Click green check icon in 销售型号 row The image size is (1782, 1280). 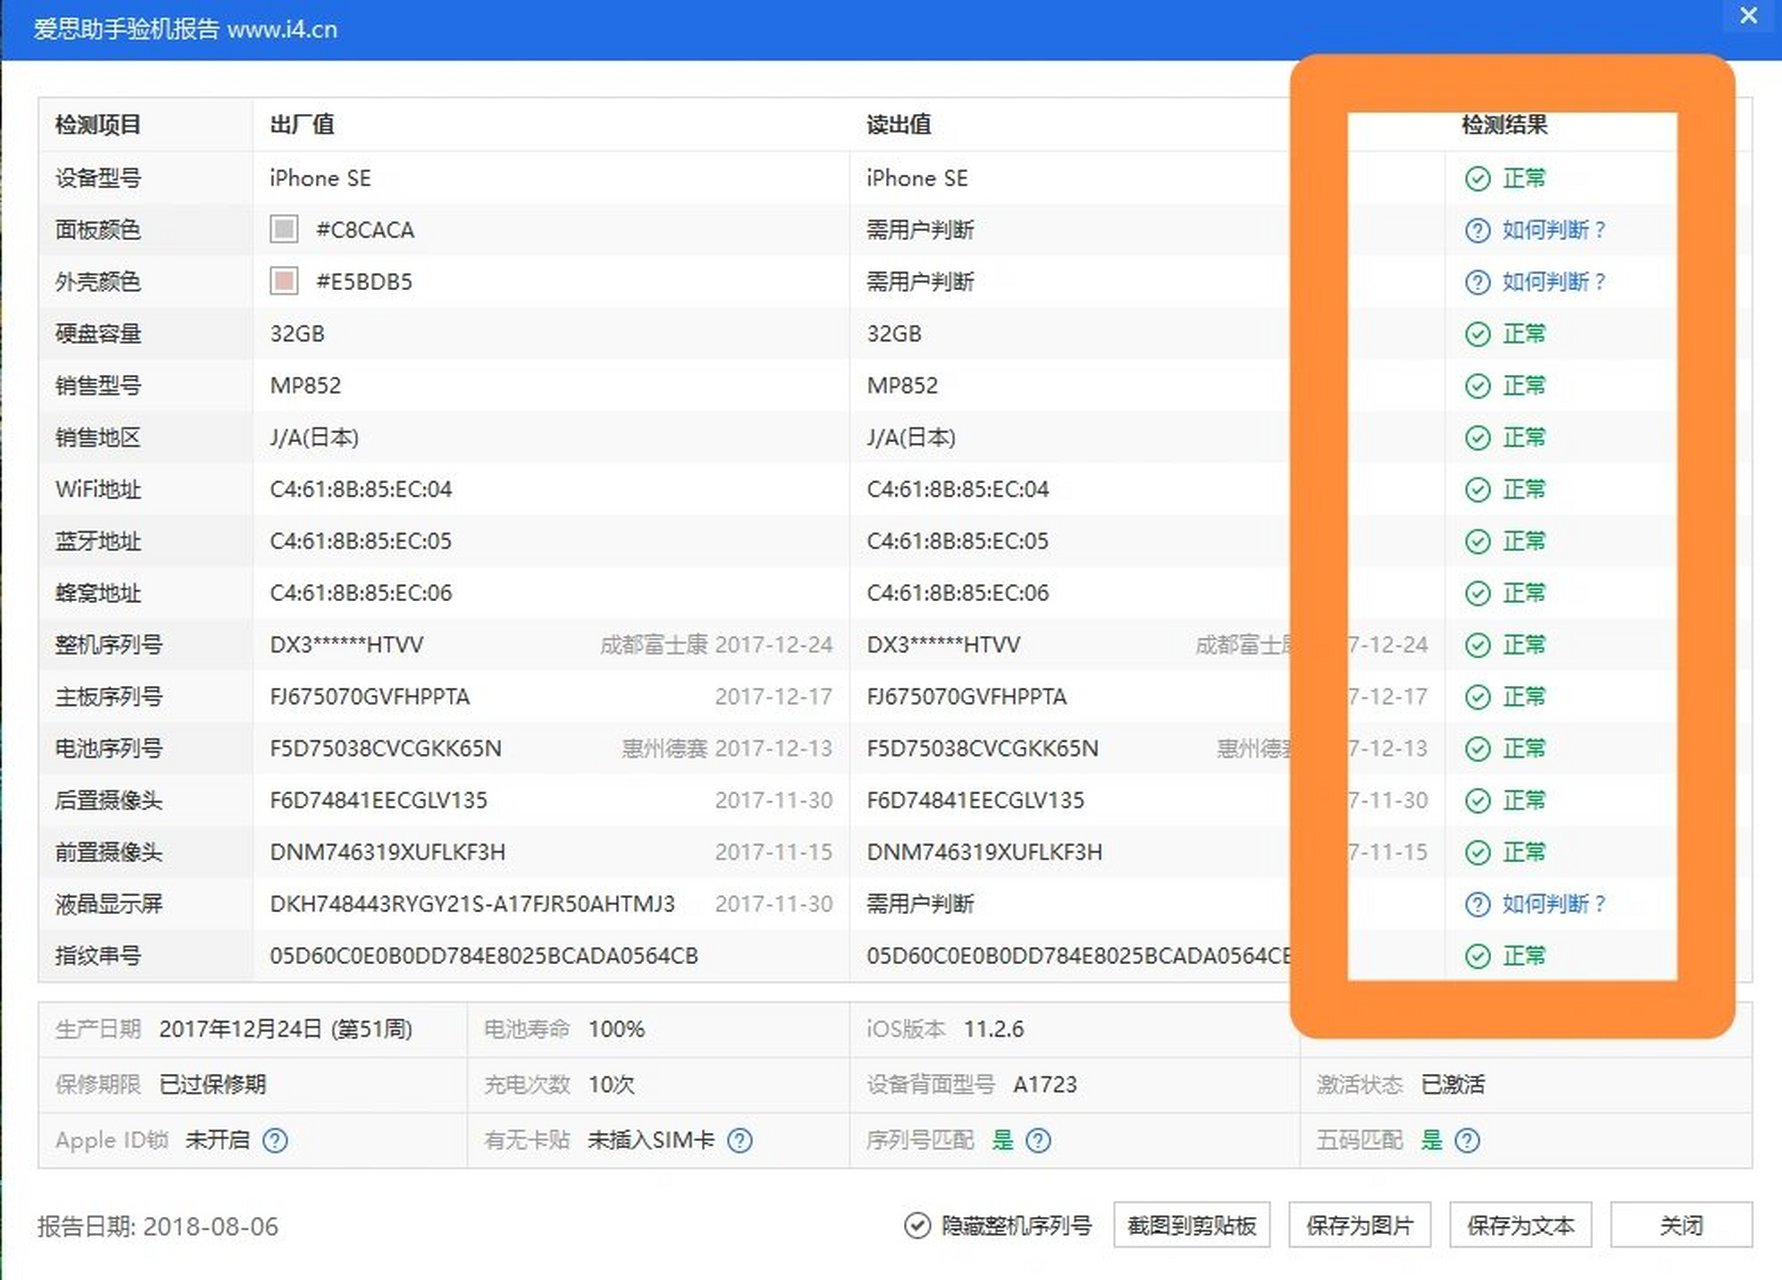[x=1477, y=387]
